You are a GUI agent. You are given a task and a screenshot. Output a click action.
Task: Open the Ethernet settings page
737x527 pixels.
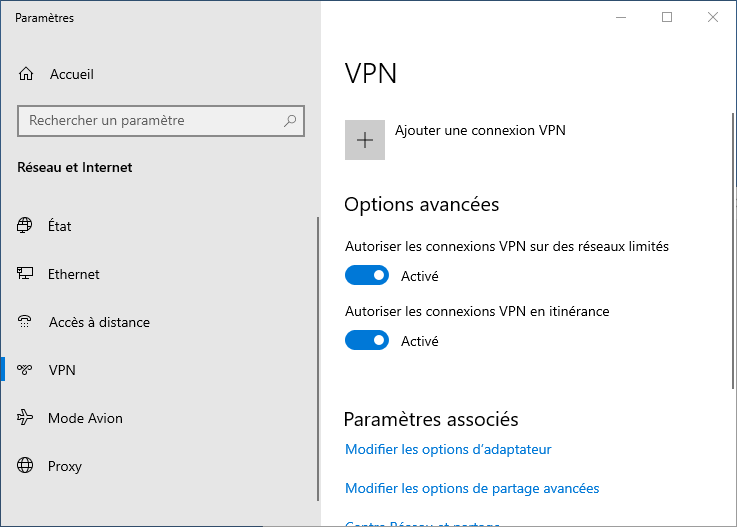(x=74, y=274)
